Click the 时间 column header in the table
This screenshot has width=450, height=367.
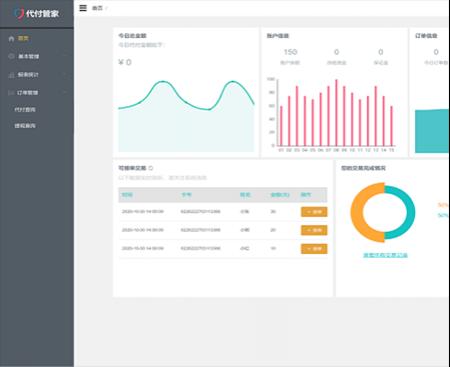127,195
